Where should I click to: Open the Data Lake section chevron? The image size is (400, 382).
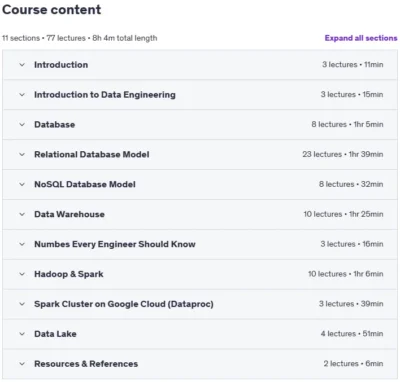(22, 334)
